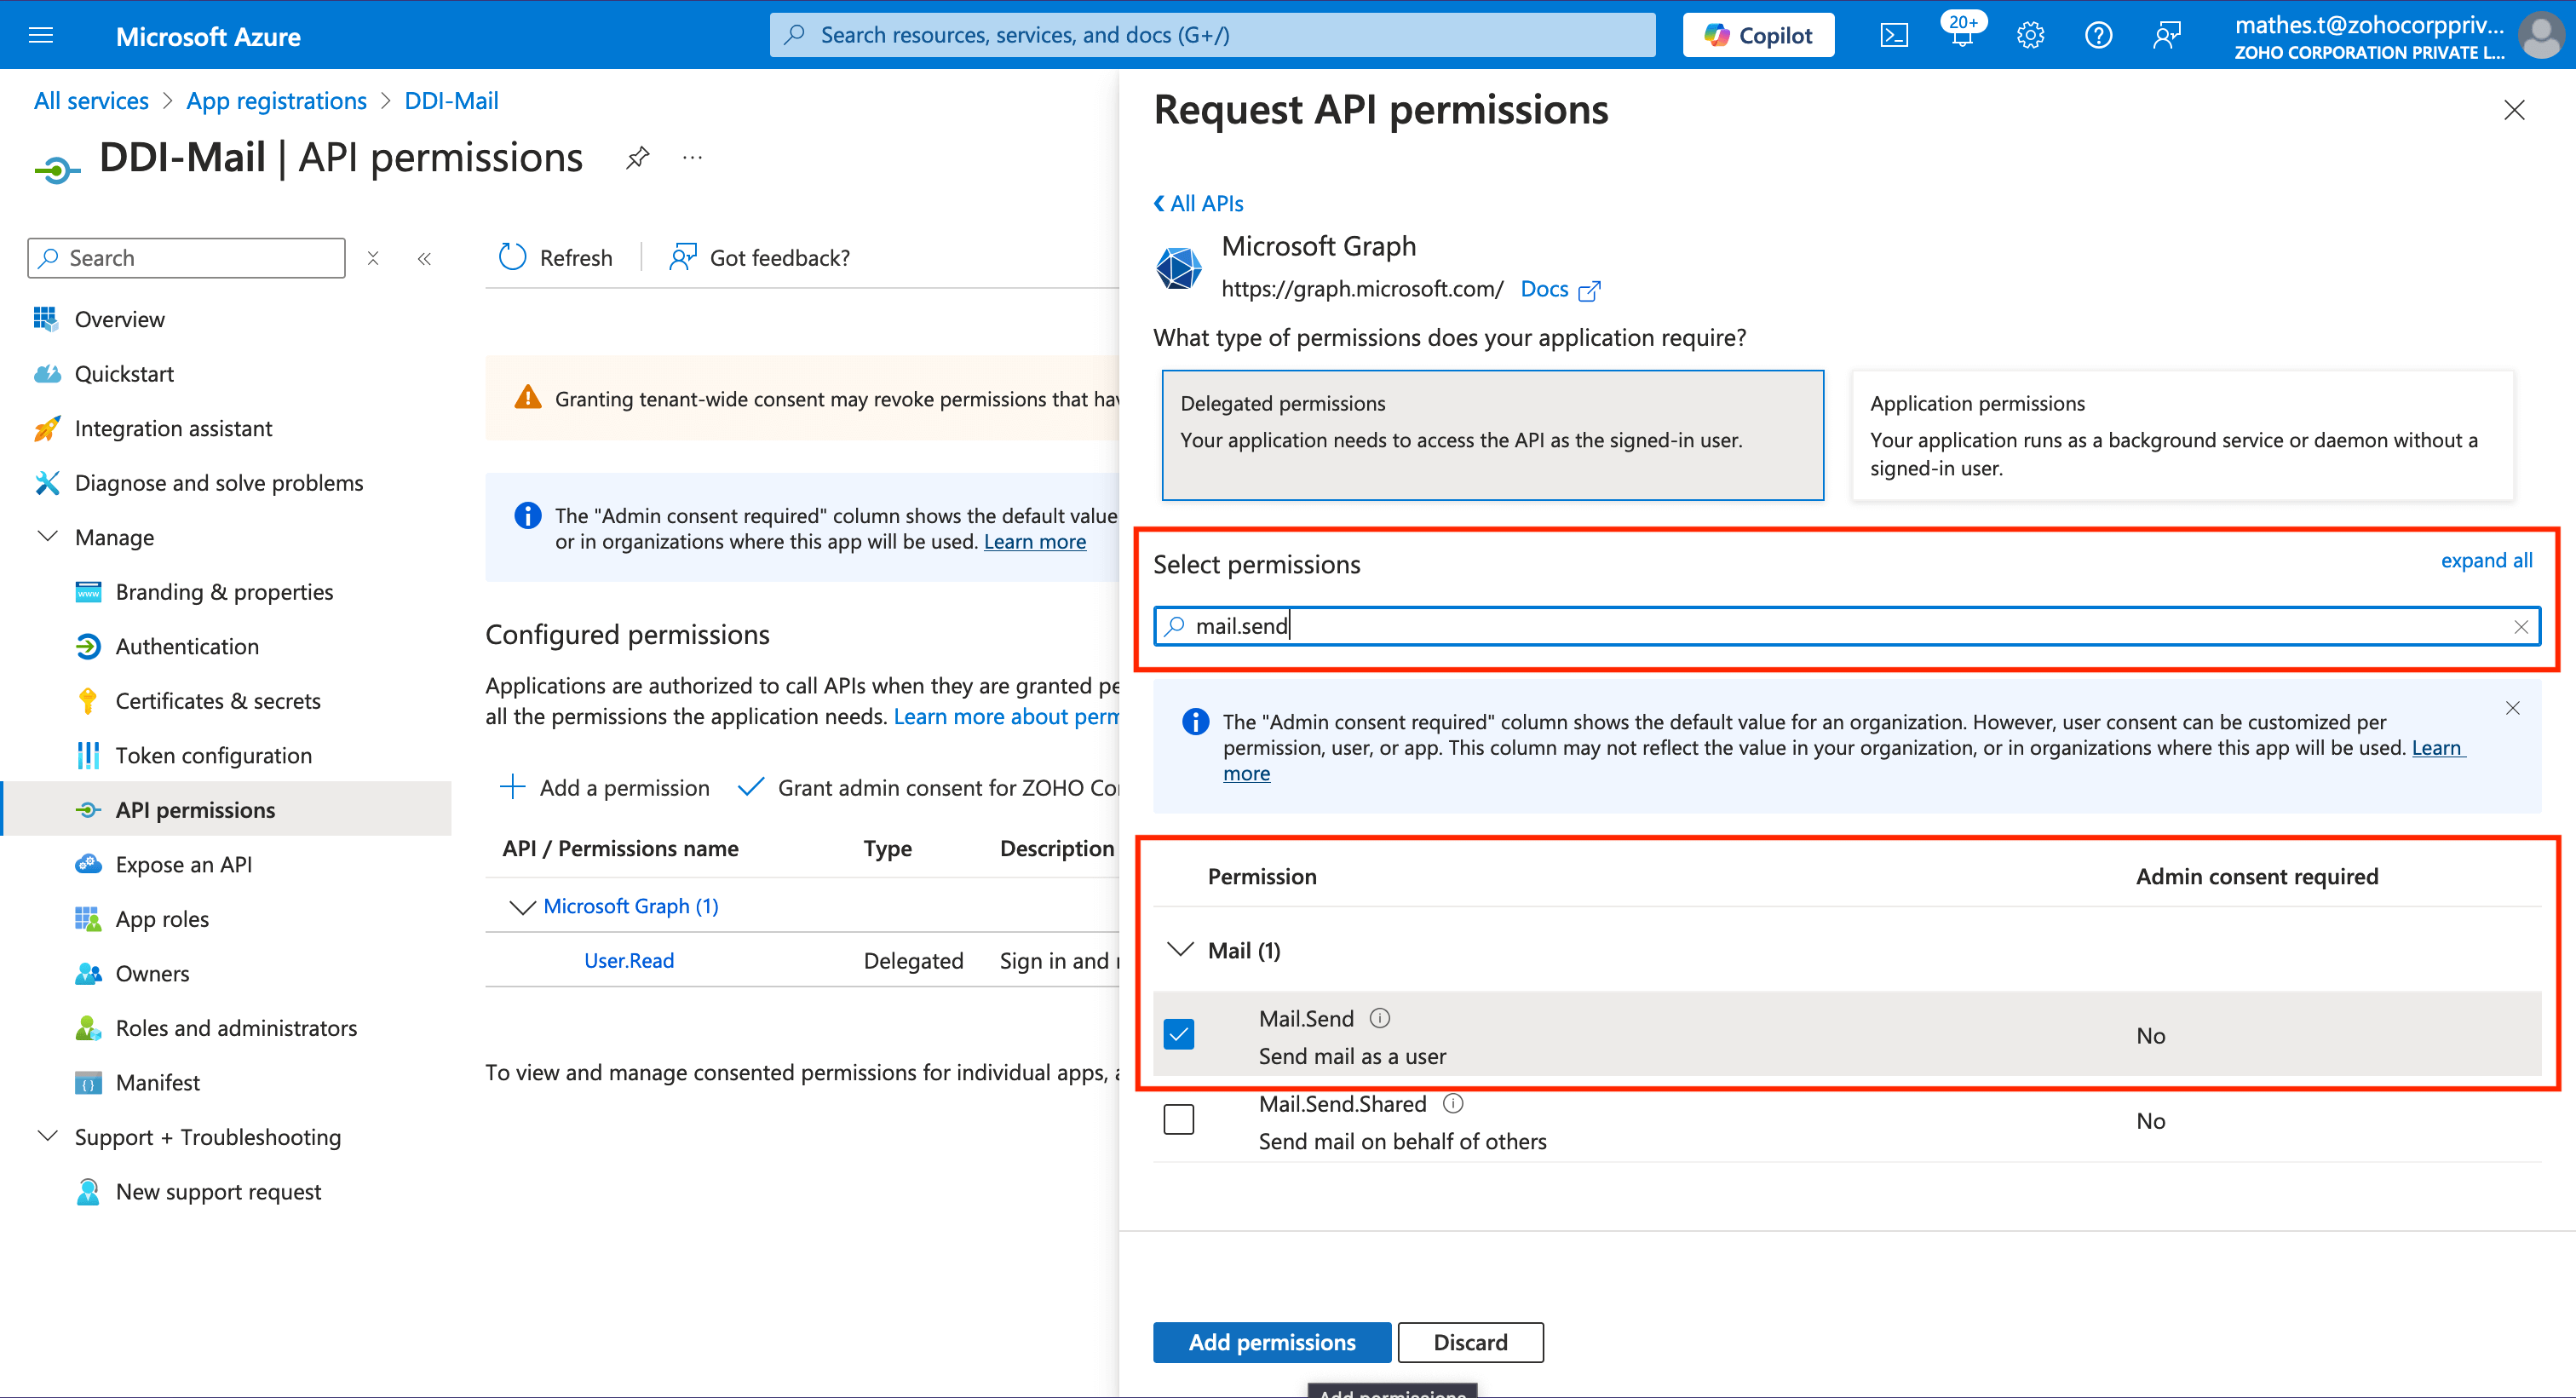Collapse the Microsoft Graph (1) permissions row
The image size is (2576, 1398).
pos(522,907)
